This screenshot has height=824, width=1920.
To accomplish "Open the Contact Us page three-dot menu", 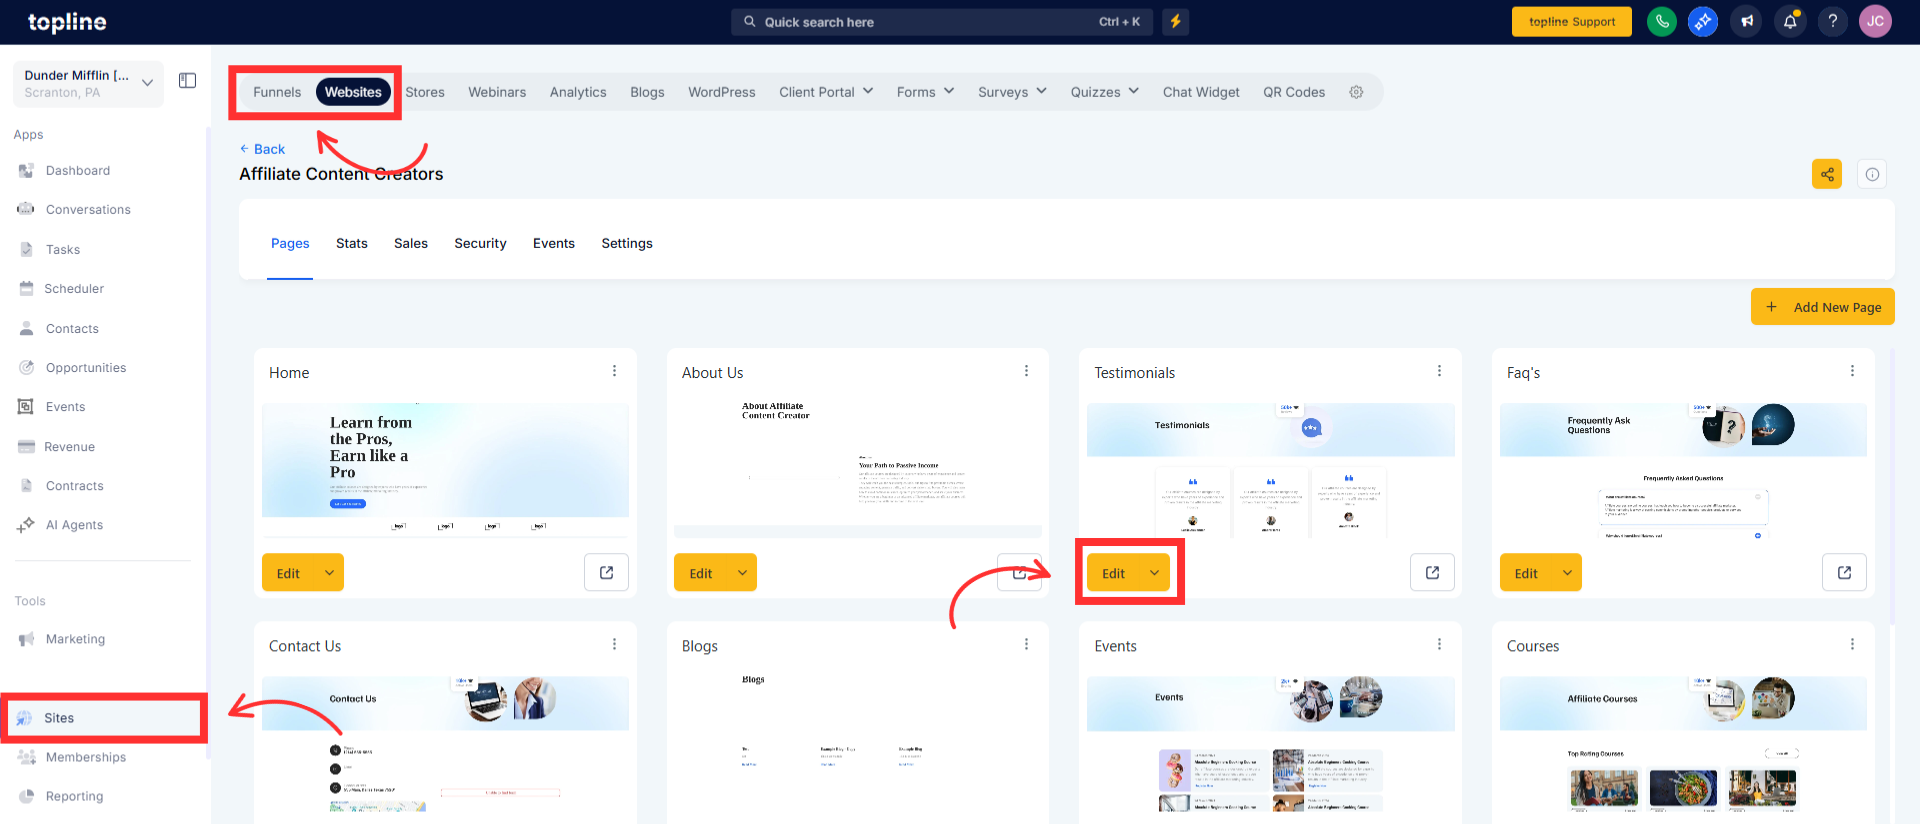I will tap(614, 645).
